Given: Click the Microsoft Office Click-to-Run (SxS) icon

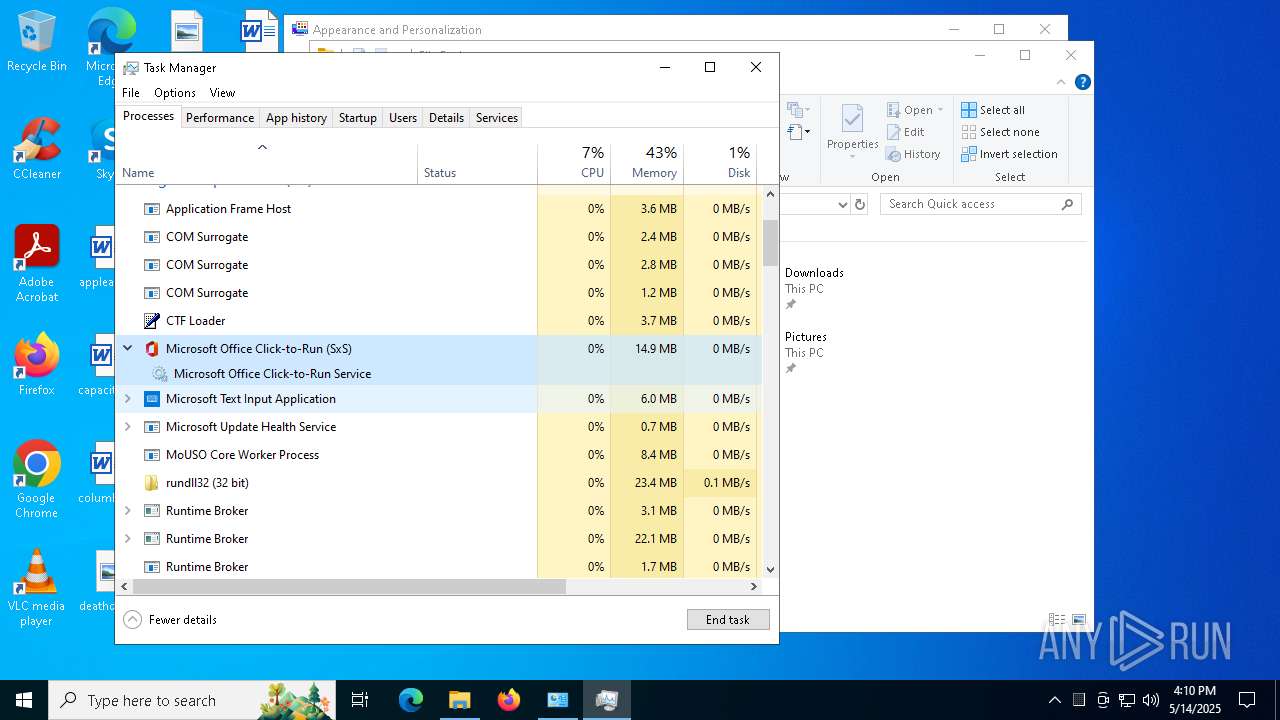Looking at the screenshot, I should click(x=152, y=349).
